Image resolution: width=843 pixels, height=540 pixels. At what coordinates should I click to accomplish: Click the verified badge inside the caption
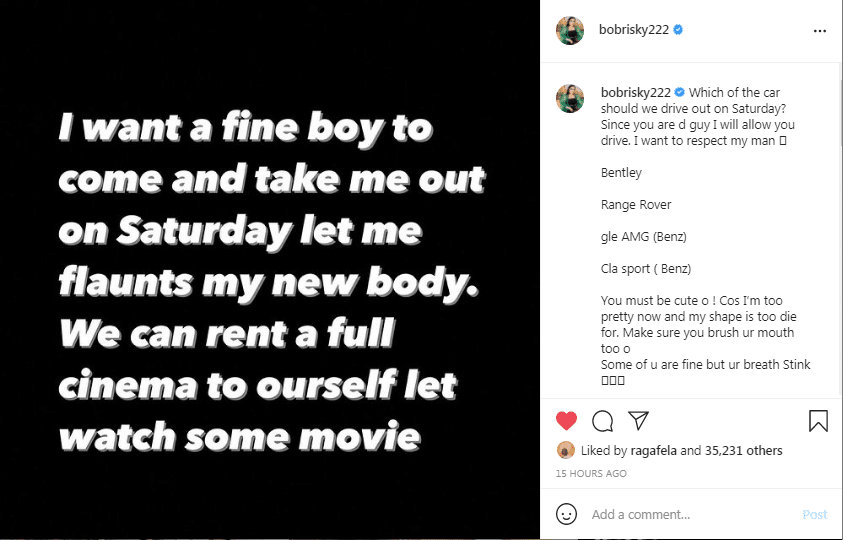coord(680,92)
